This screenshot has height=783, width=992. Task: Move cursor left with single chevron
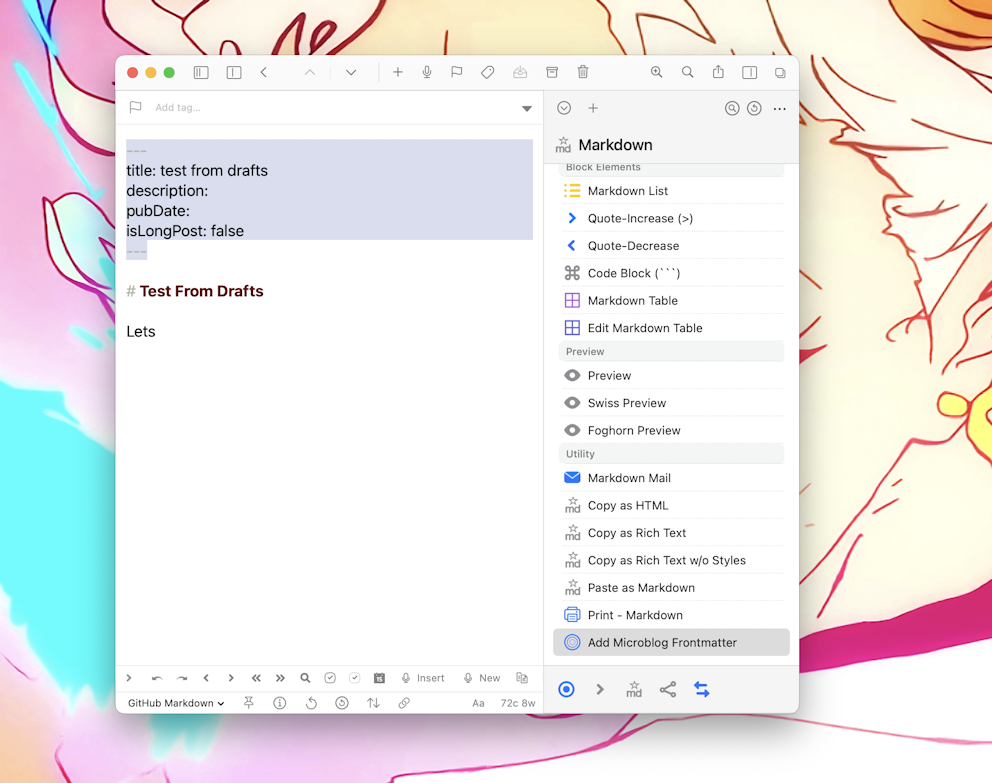point(206,678)
